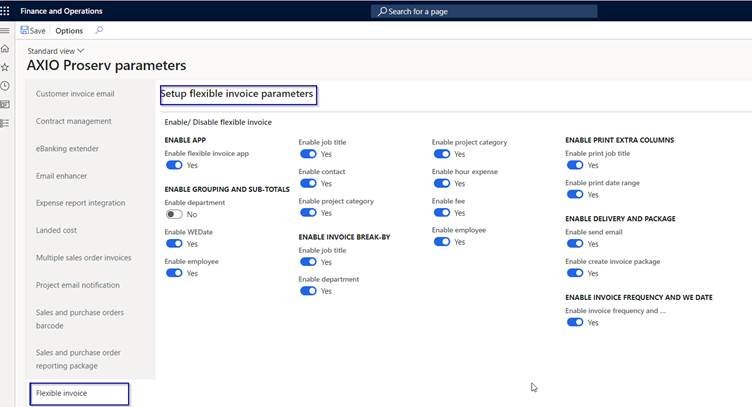The image size is (752, 407).
Task: Select the Flexible invoice tab
Action: [x=78, y=393]
